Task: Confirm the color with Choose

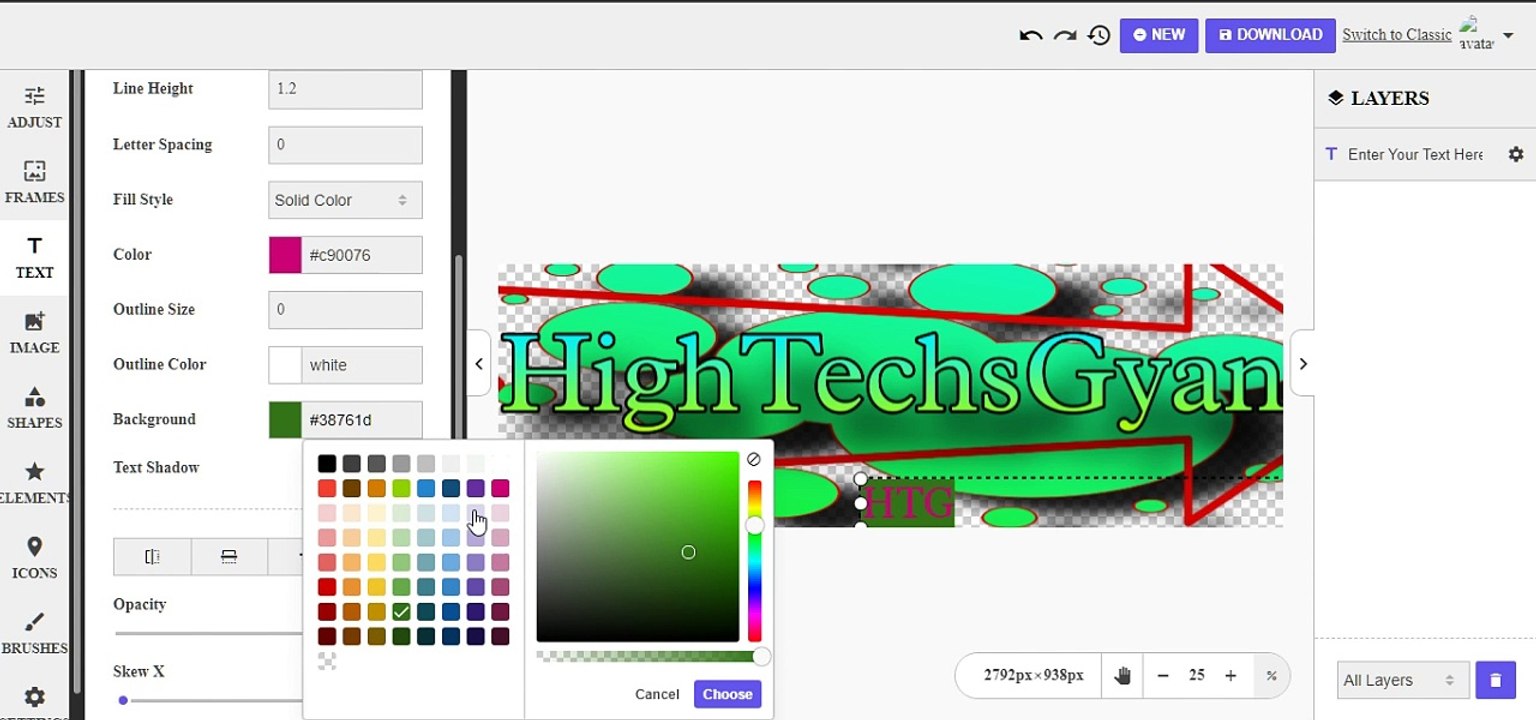Action: click(727, 694)
